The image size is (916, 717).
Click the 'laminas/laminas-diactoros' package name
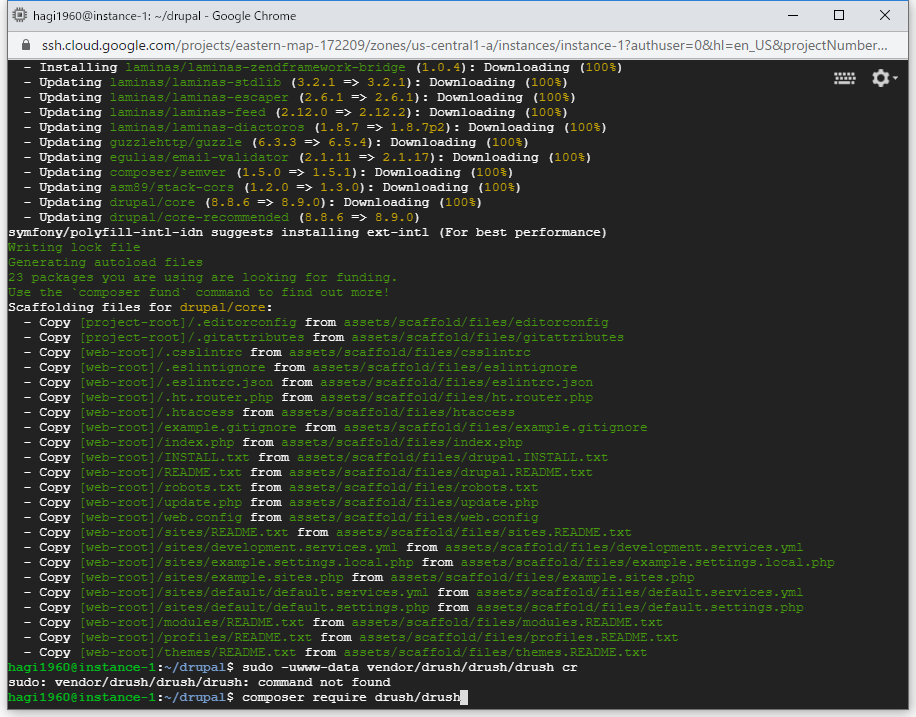[x=207, y=127]
